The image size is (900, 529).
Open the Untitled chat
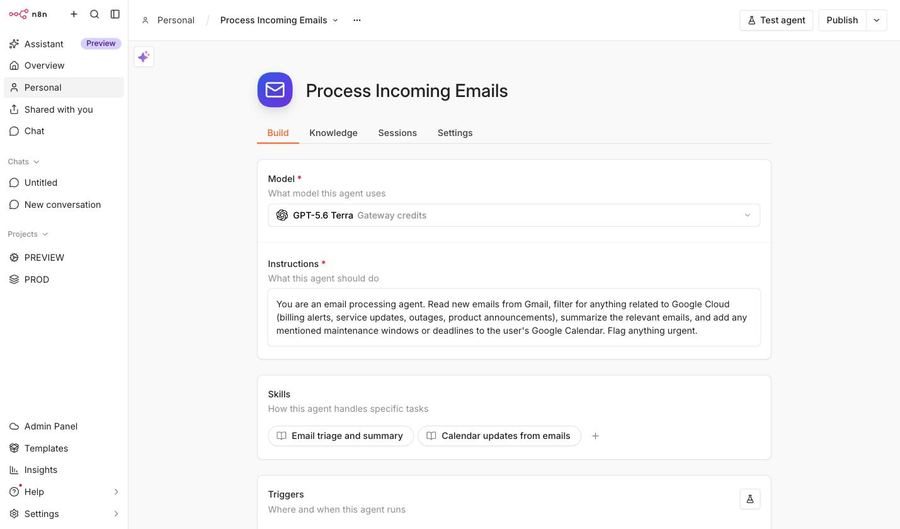[x=64, y=182]
